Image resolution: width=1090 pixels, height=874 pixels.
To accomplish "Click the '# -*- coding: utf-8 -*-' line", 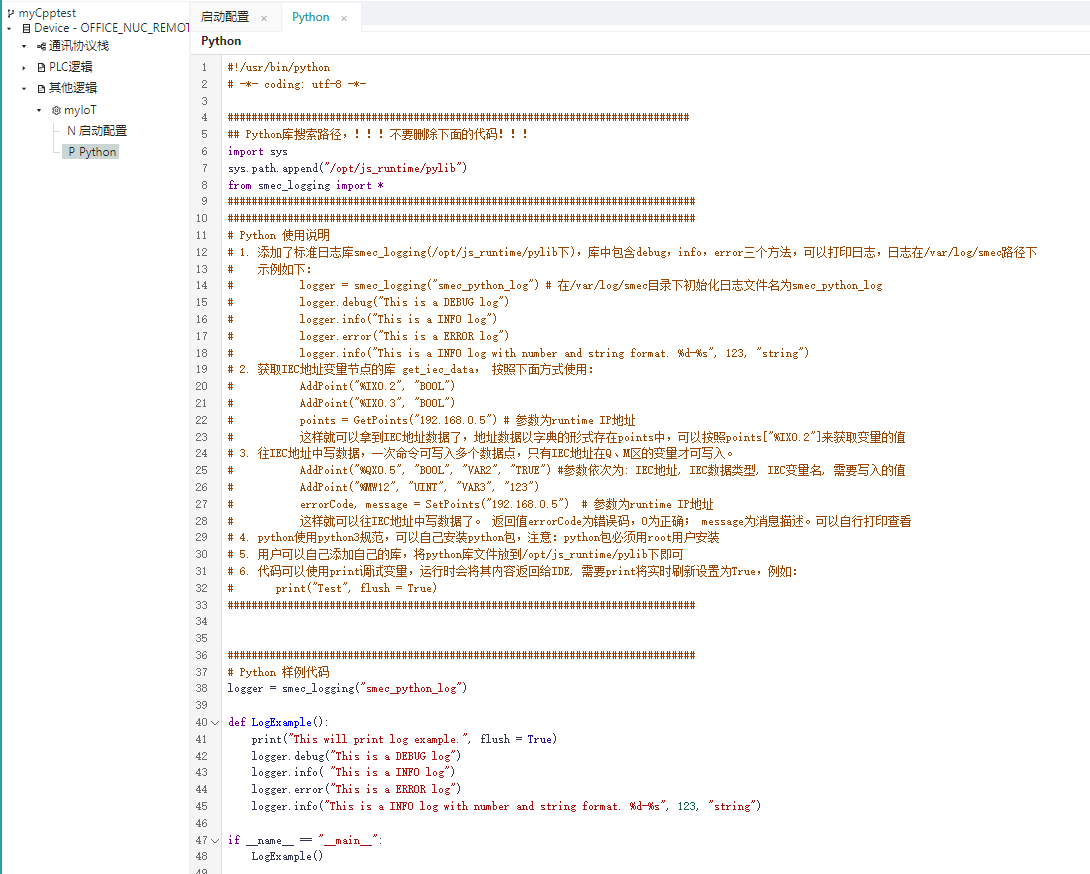I will (297, 84).
